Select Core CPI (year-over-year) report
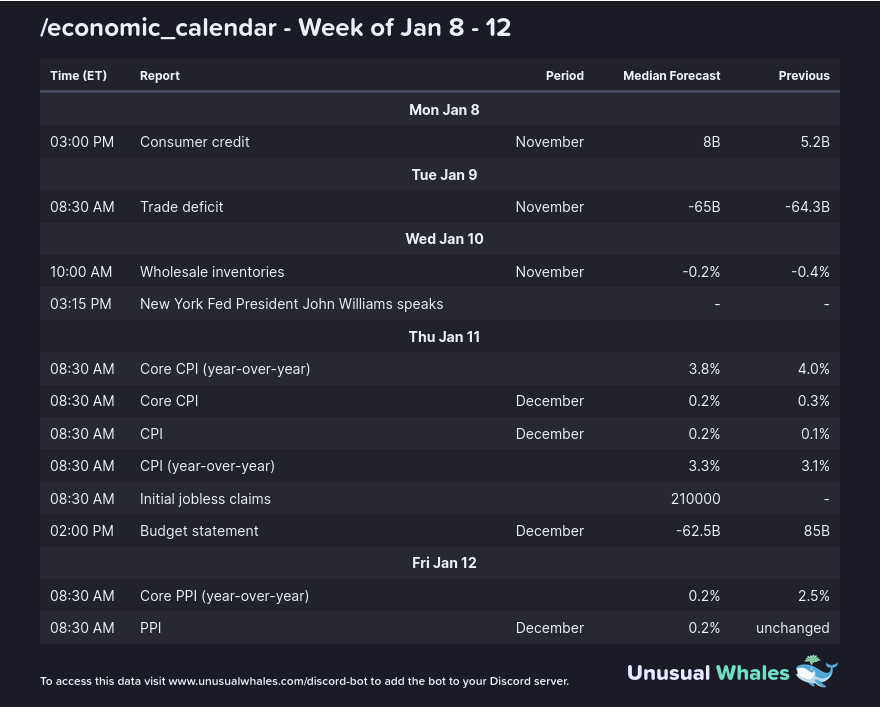This screenshot has height=707, width=880. [x=225, y=369]
